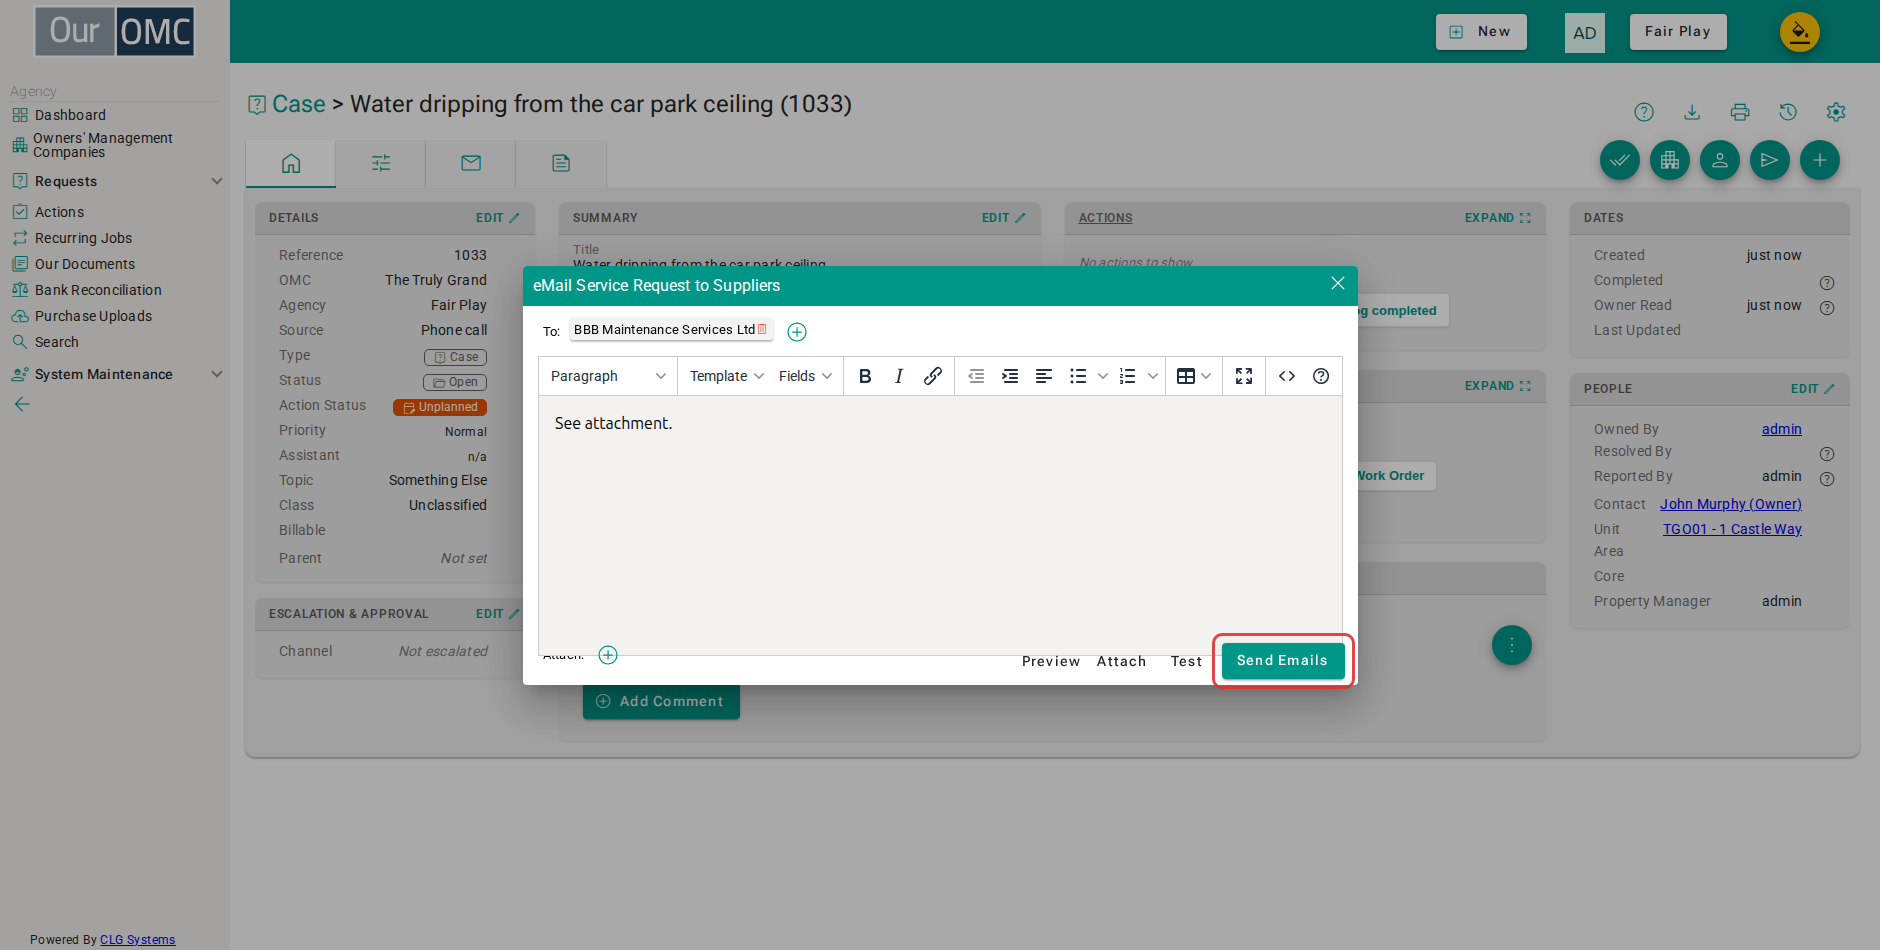The height and width of the screenshot is (950, 1880).
Task: Switch to the case email tab
Action: pos(471,163)
